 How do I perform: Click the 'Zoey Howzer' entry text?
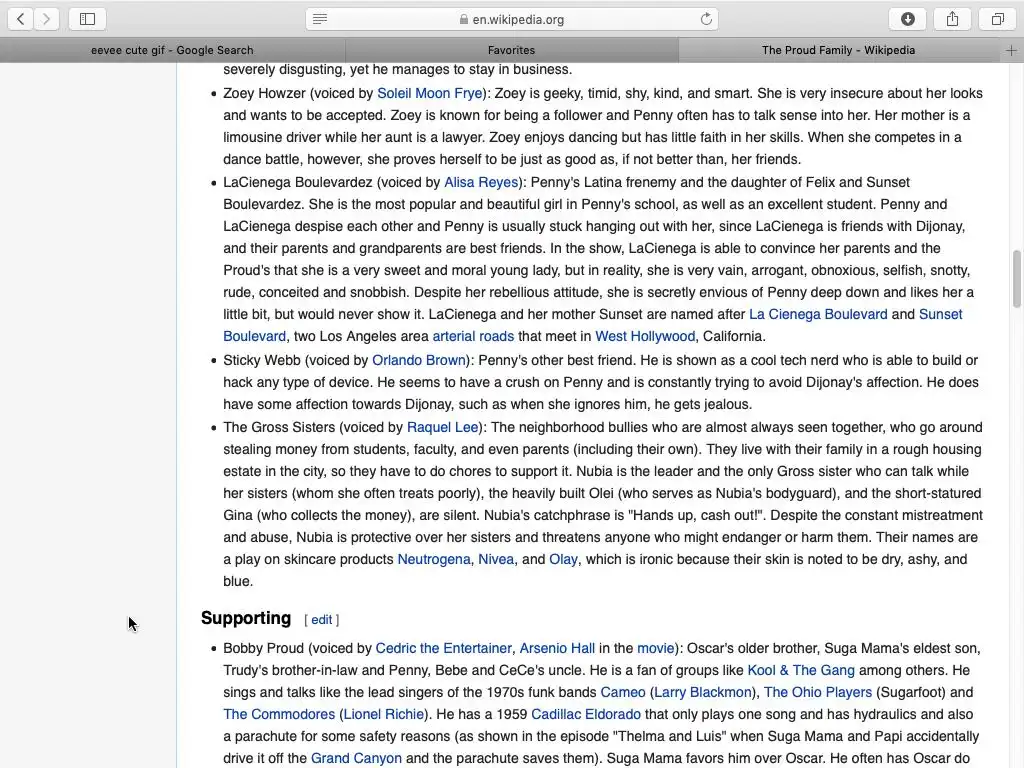tap(264, 93)
